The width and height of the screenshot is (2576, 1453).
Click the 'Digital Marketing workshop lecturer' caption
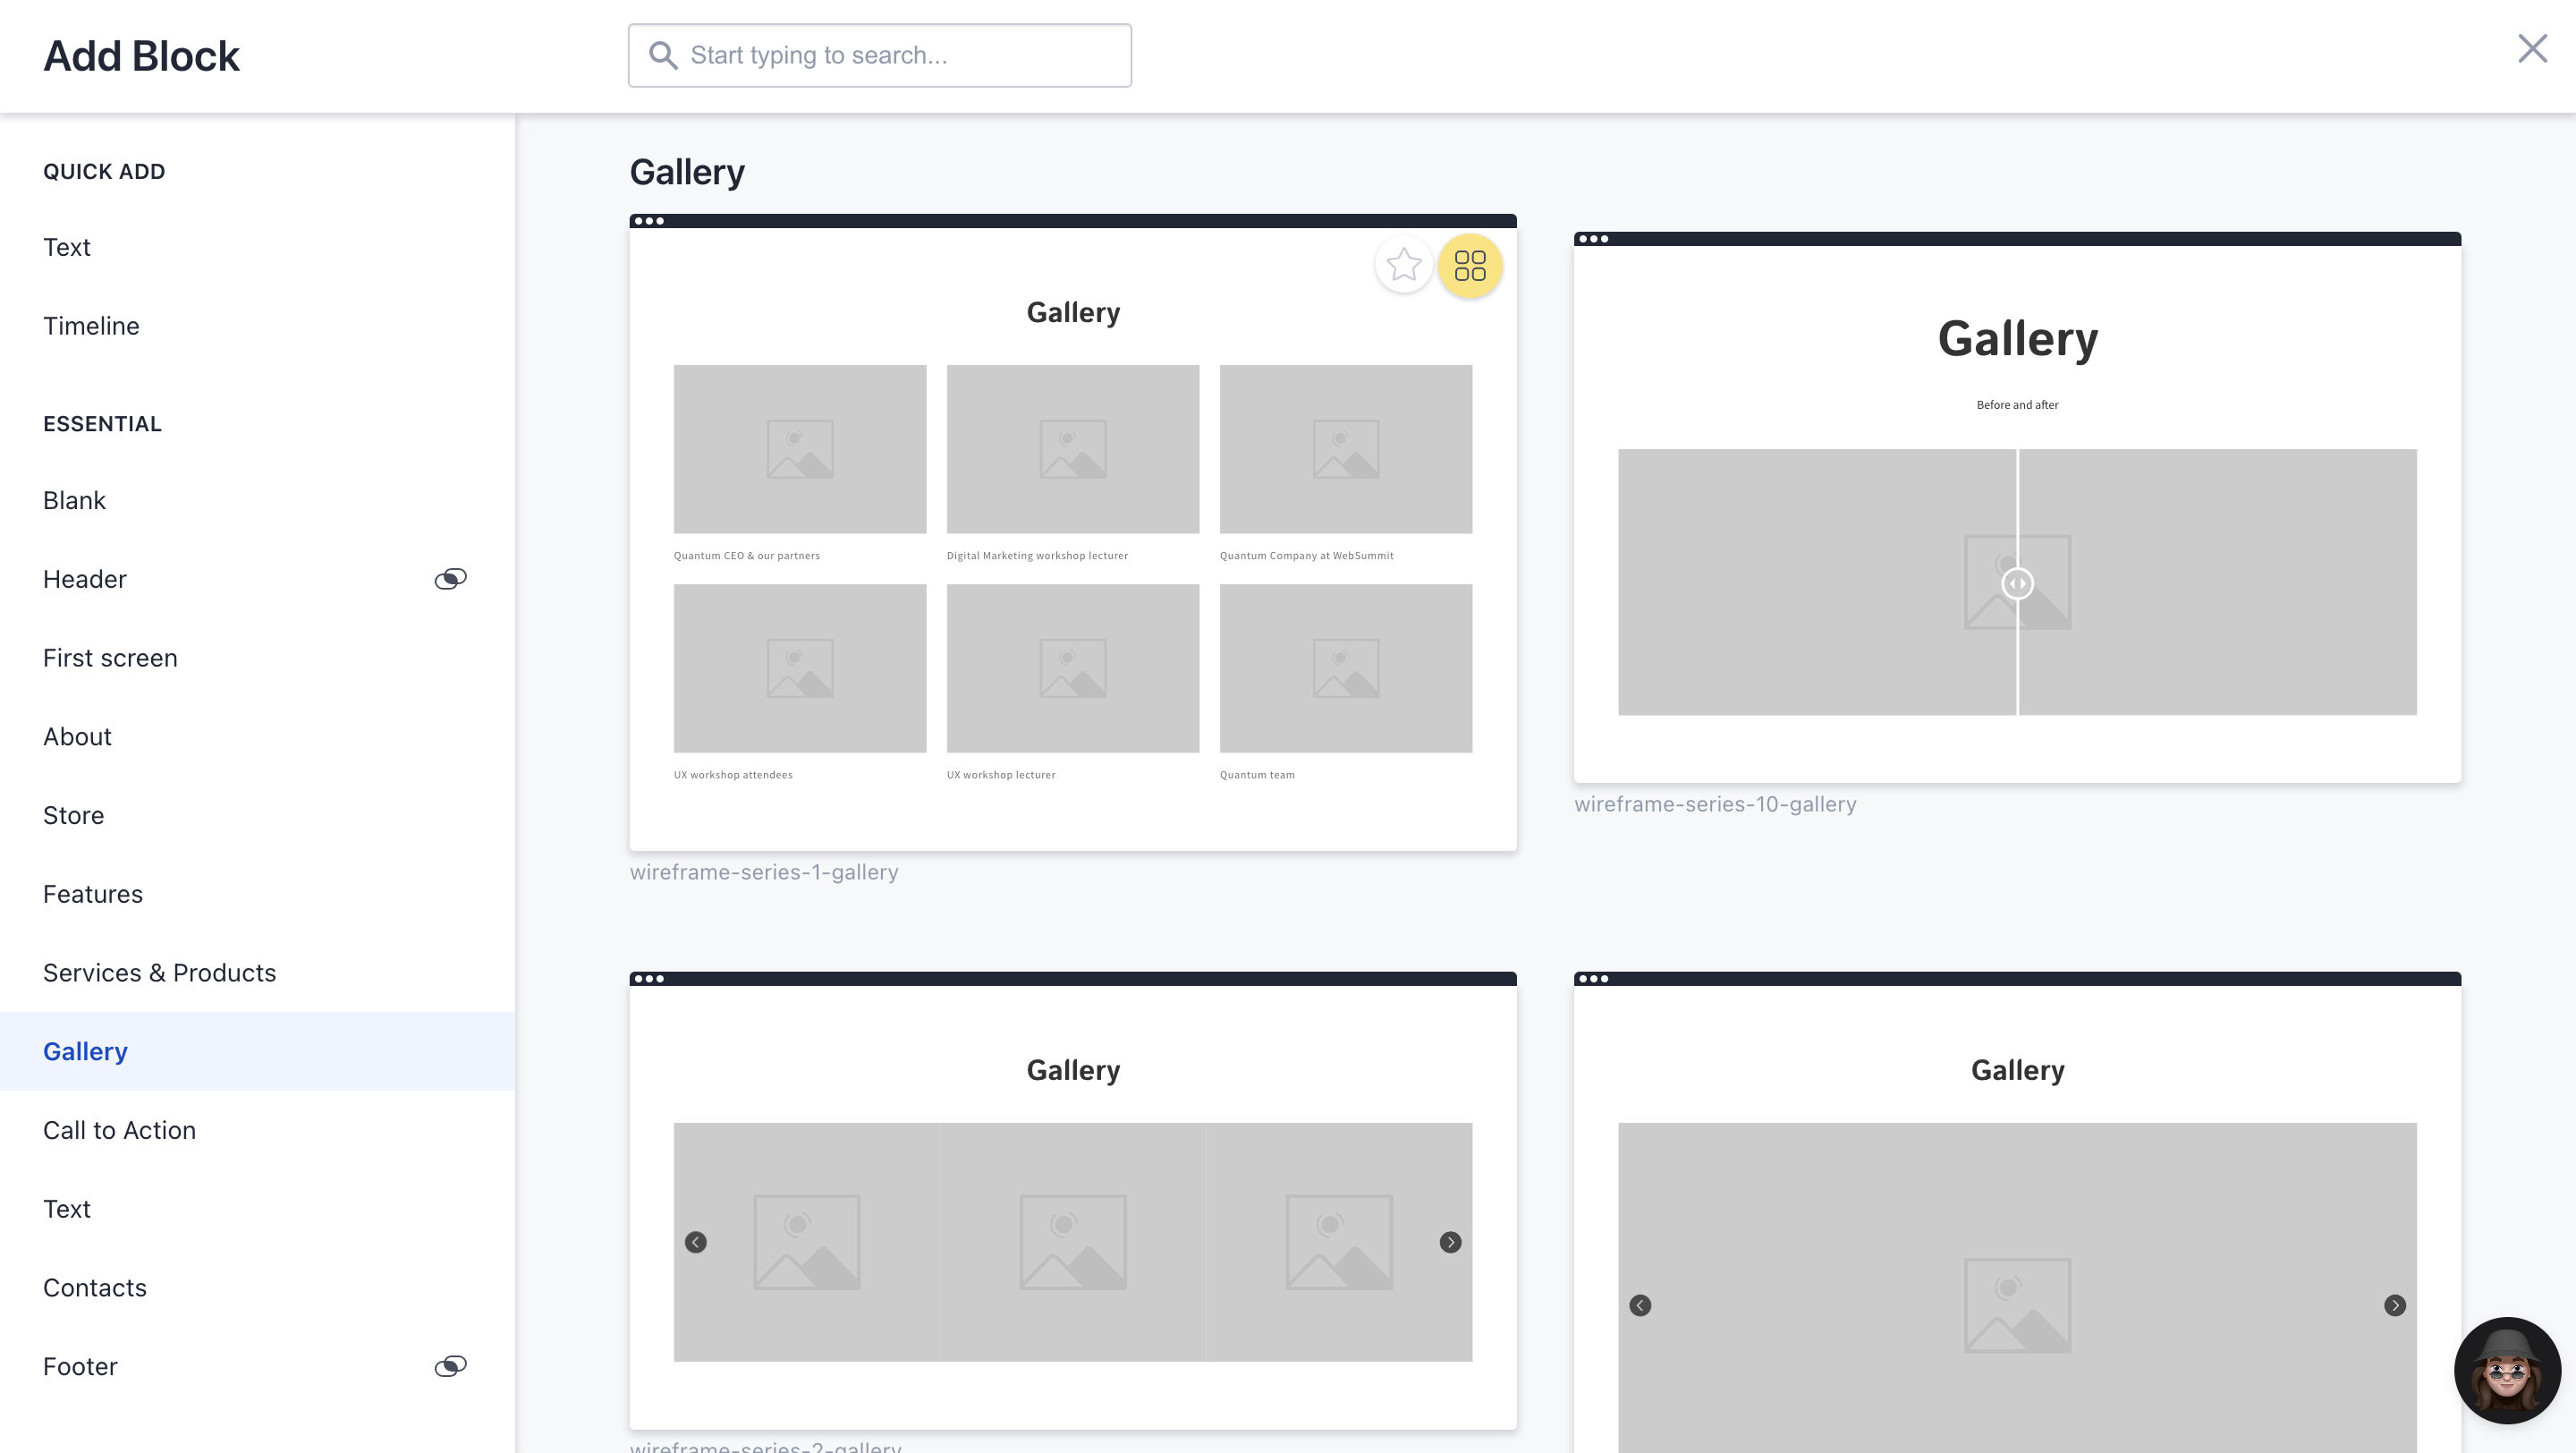click(x=1037, y=556)
